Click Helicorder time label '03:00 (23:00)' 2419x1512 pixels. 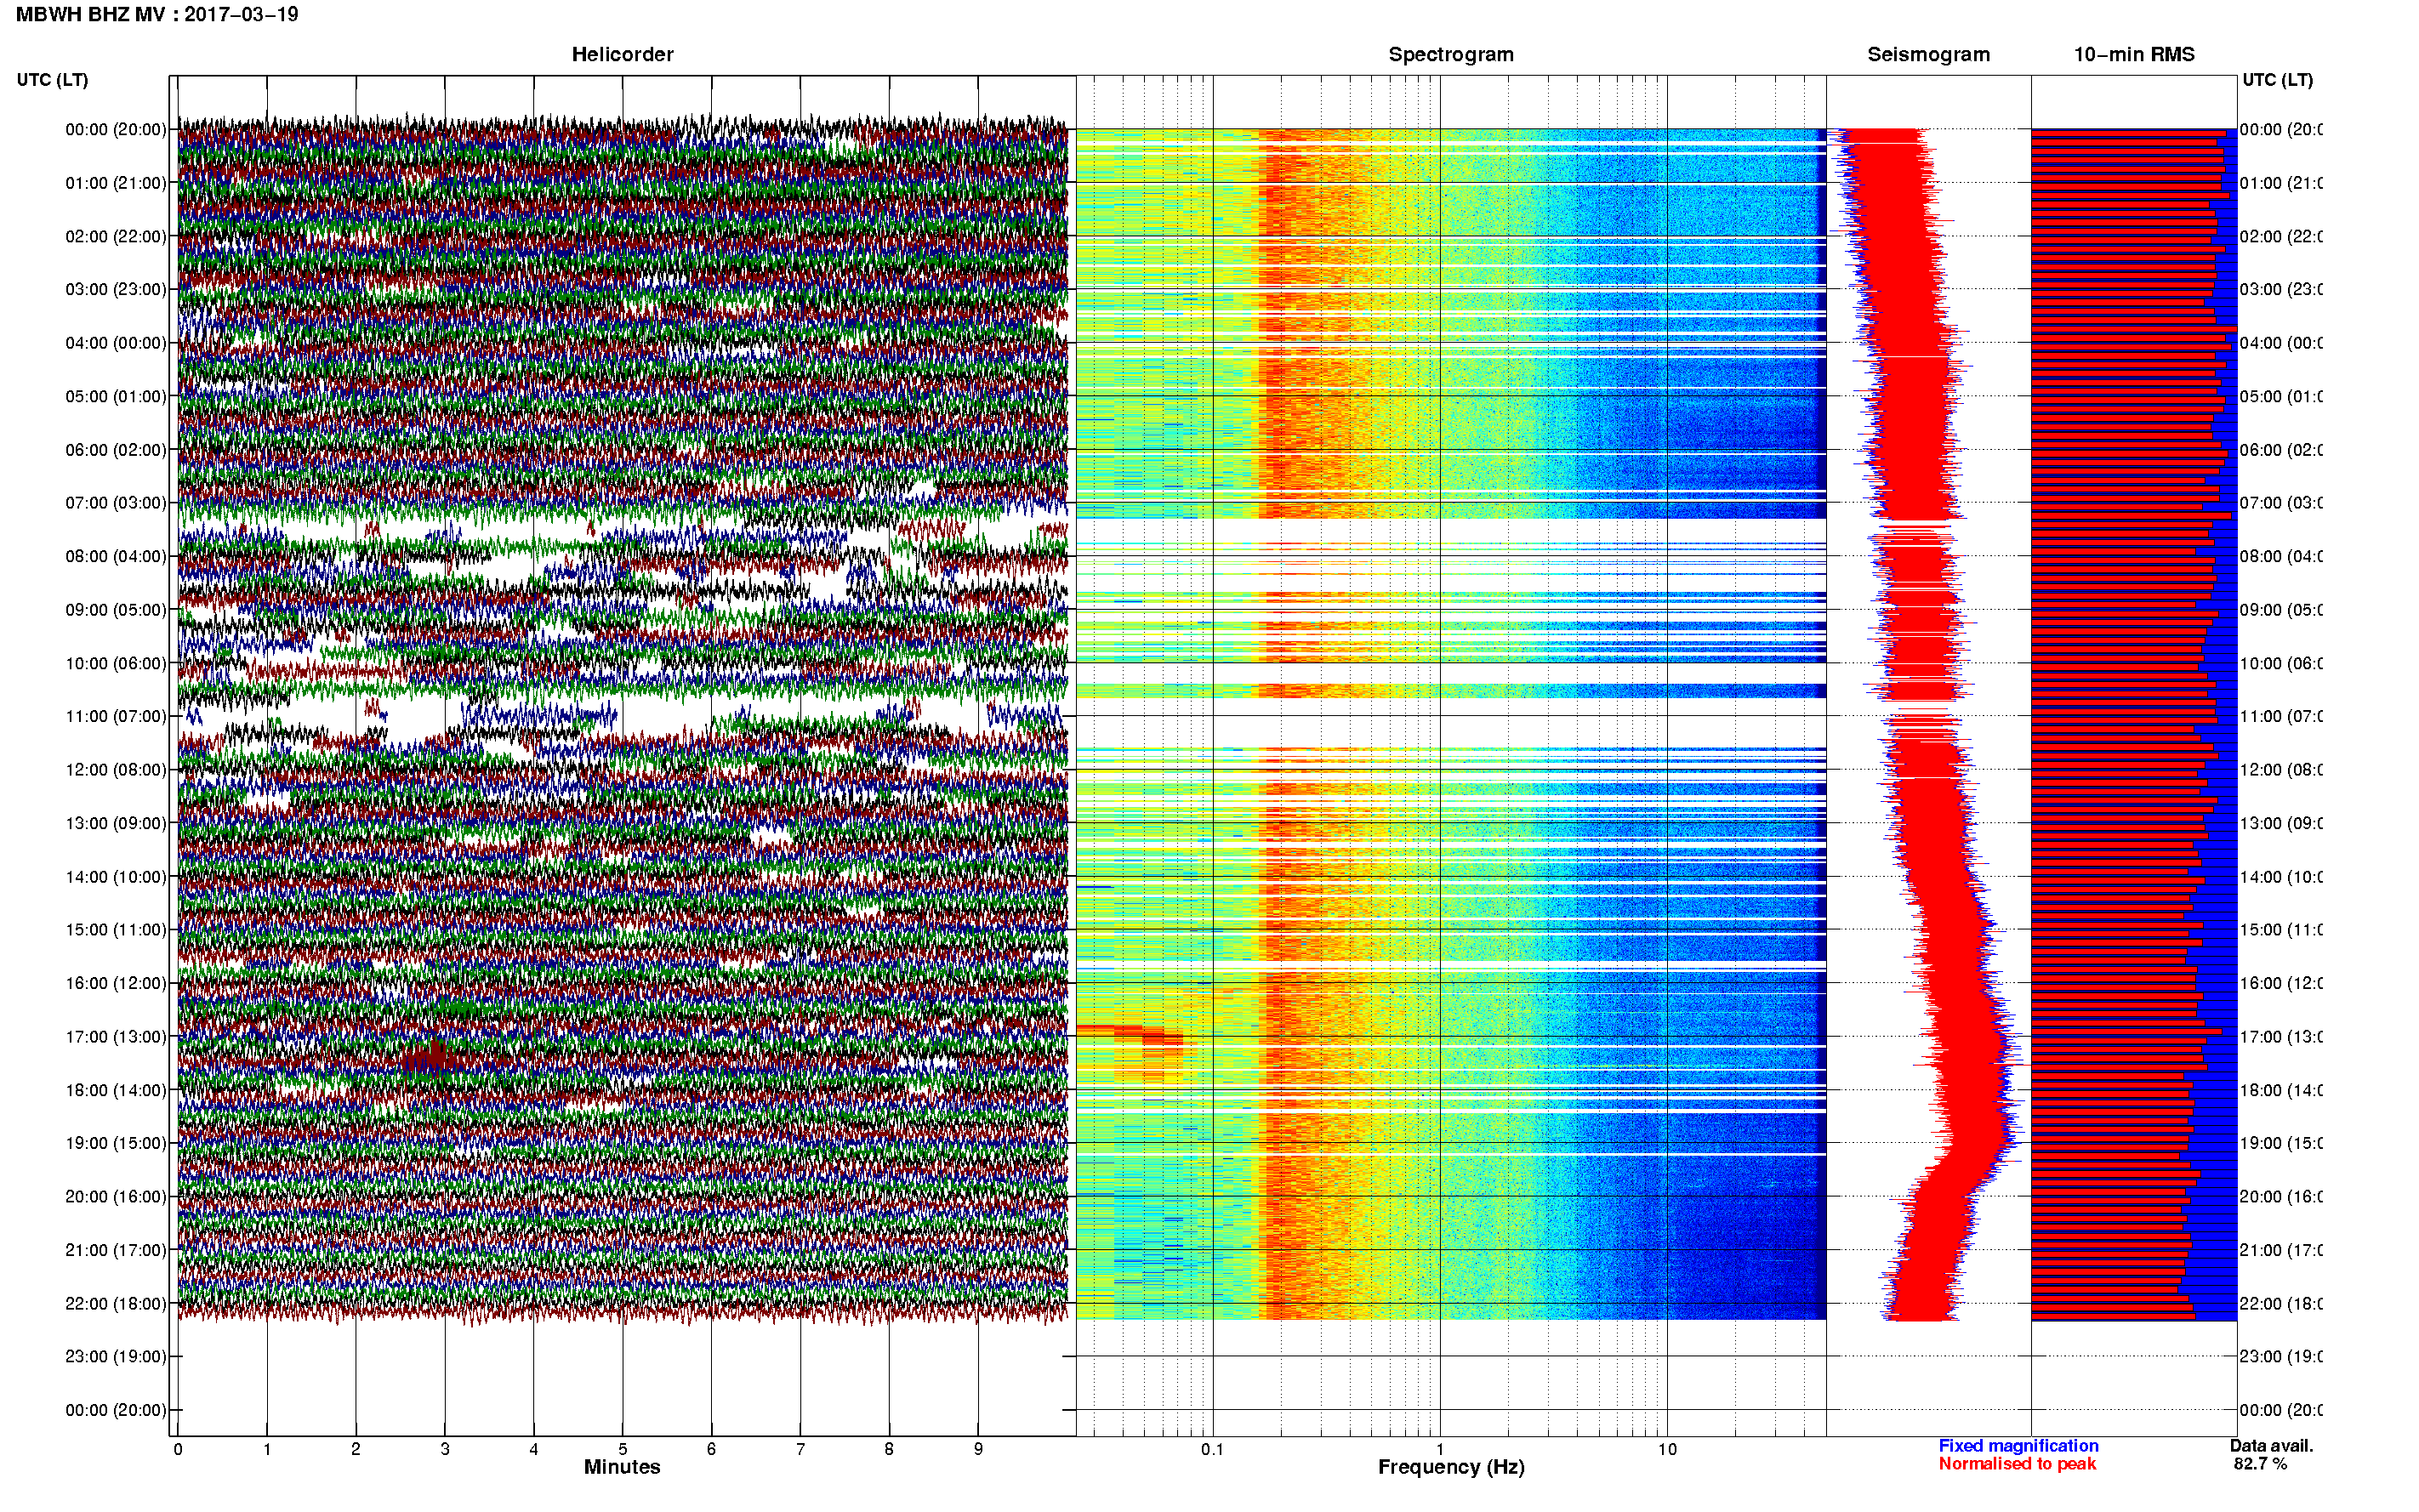116,289
